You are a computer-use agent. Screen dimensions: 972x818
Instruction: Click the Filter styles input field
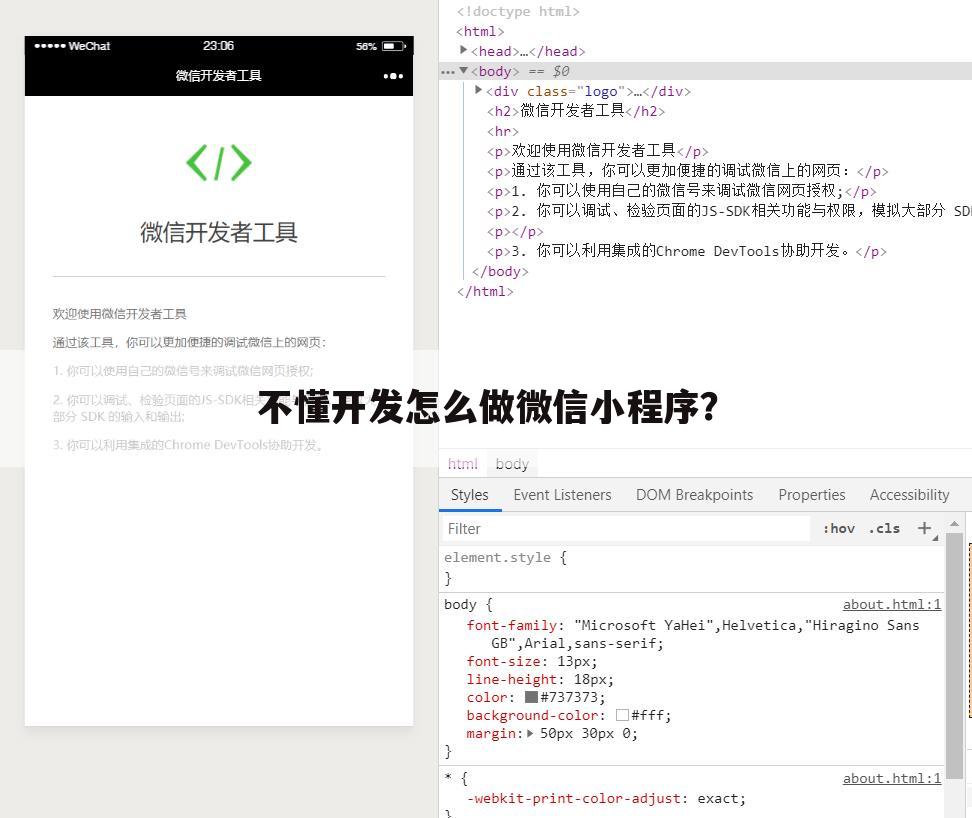626,529
